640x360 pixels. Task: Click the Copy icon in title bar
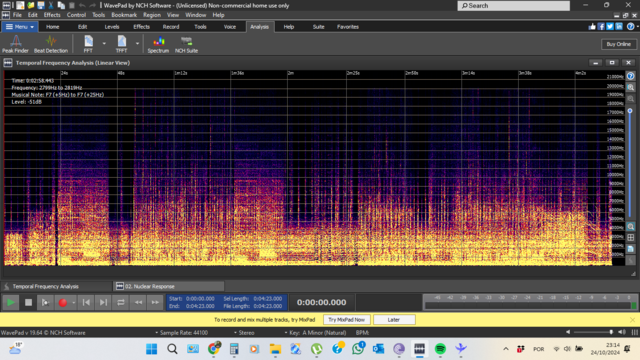[61, 5]
